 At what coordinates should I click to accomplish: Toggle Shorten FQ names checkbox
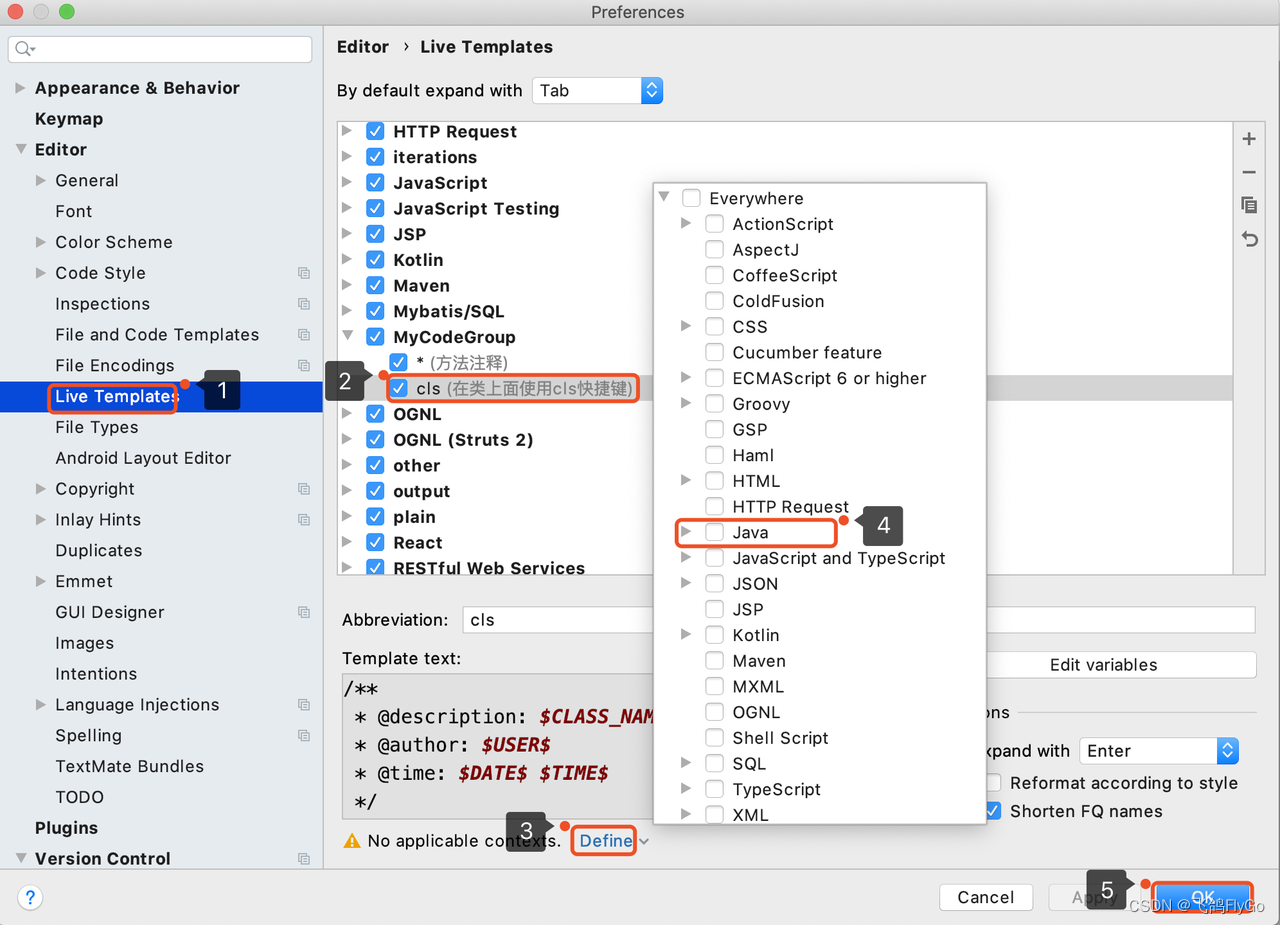click(x=993, y=811)
